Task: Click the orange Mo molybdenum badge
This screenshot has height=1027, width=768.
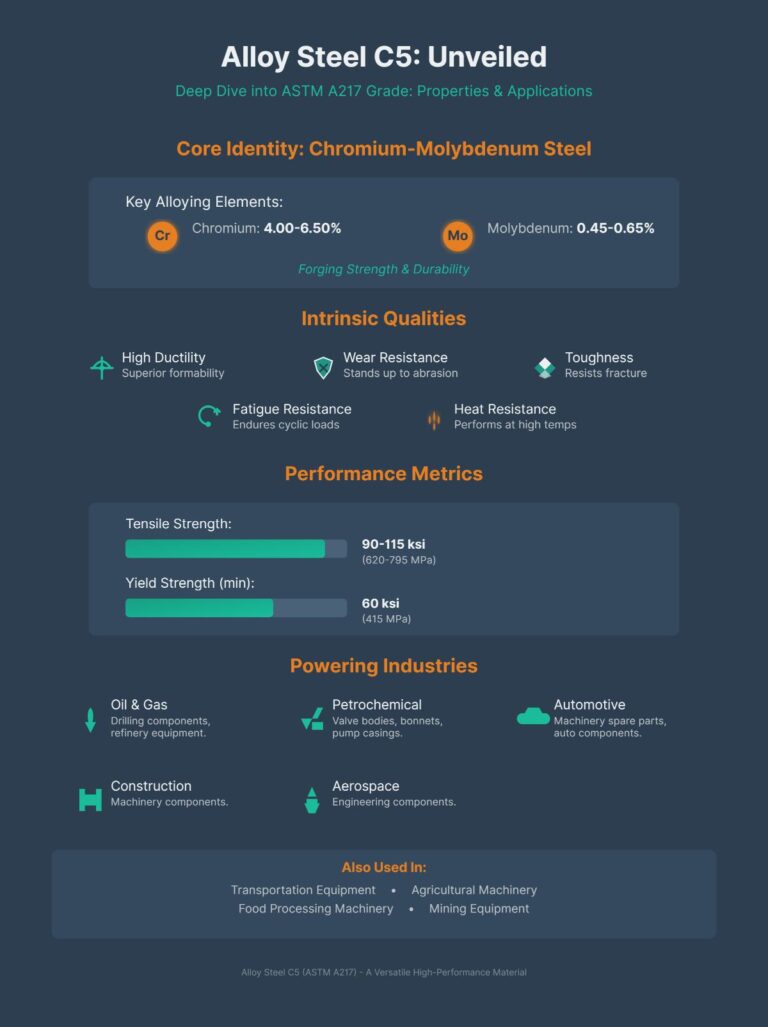Action: click(458, 237)
